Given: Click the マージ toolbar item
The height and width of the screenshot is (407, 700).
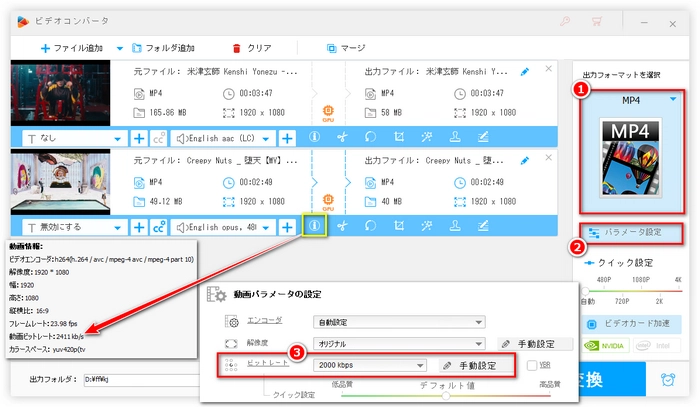Looking at the screenshot, I should click(347, 47).
